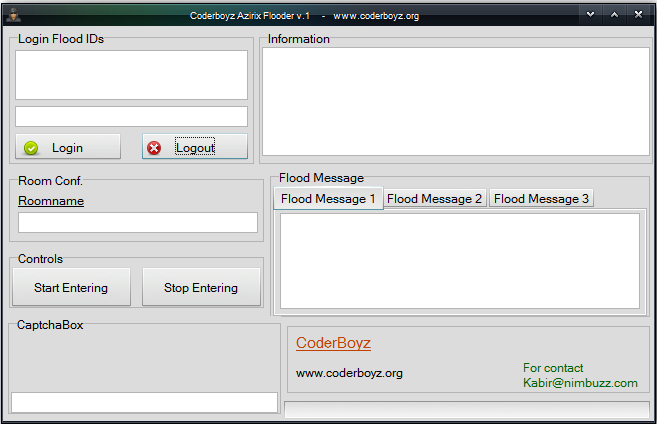Switch to Flood Message 2 tab
657x424 pixels.
(x=435, y=199)
